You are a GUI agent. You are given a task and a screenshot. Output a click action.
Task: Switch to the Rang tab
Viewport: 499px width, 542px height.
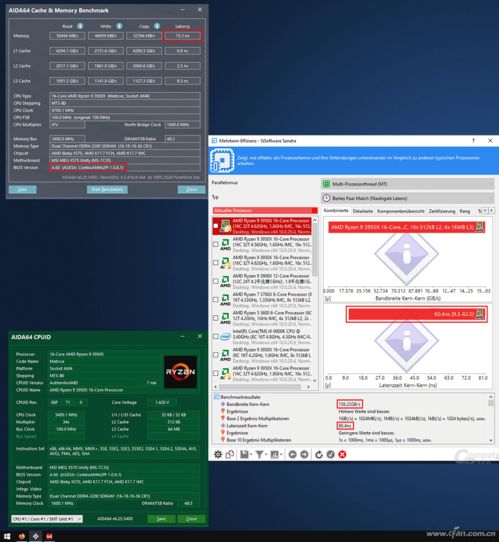[464, 211]
